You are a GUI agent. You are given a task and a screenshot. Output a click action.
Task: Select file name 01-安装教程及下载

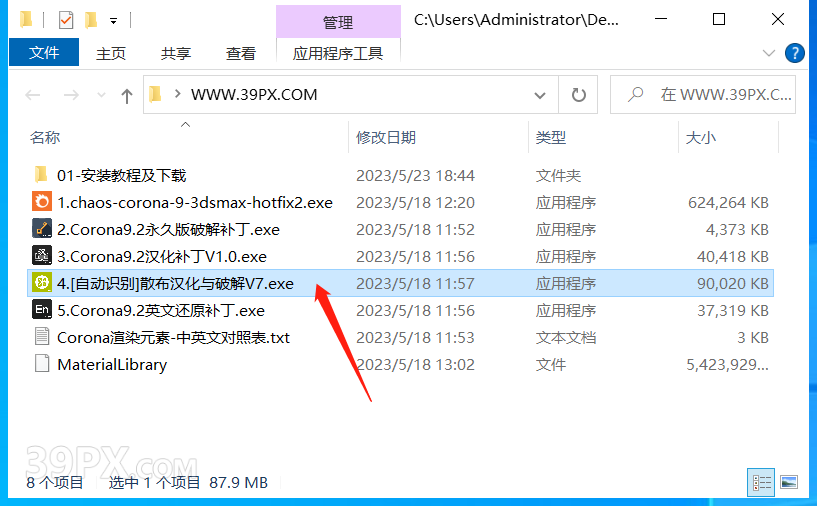tap(121, 175)
